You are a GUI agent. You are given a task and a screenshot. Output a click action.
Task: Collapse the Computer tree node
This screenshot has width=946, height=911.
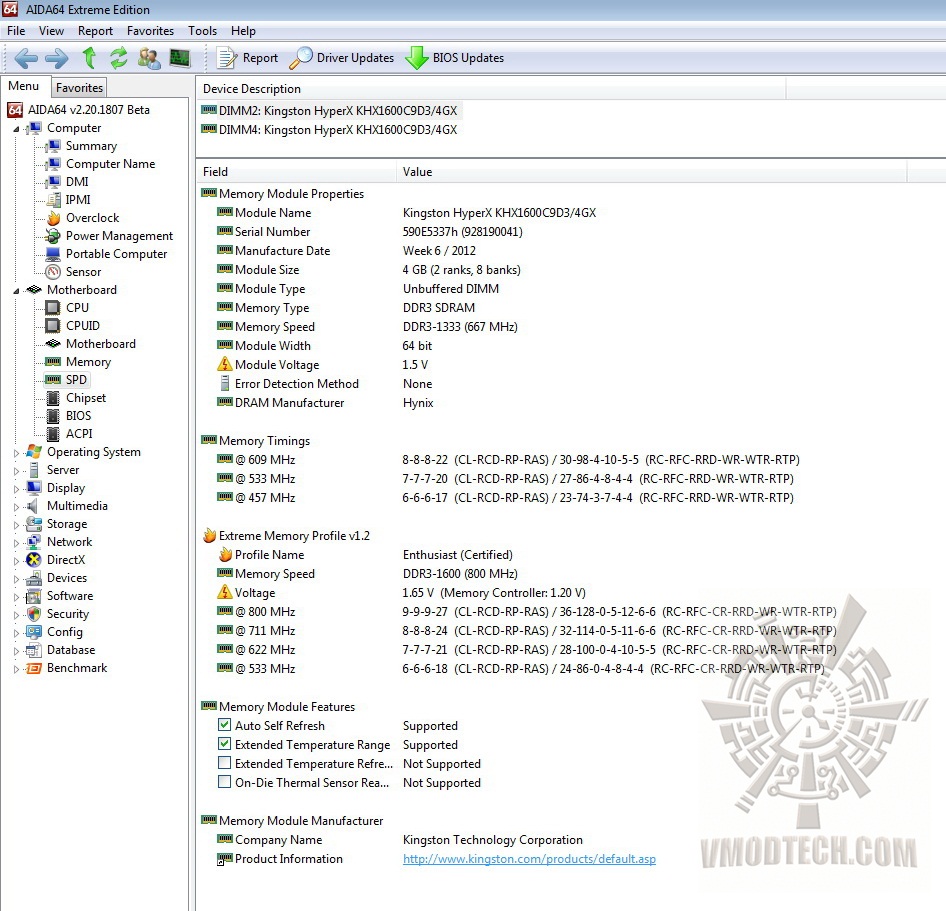click(16, 129)
